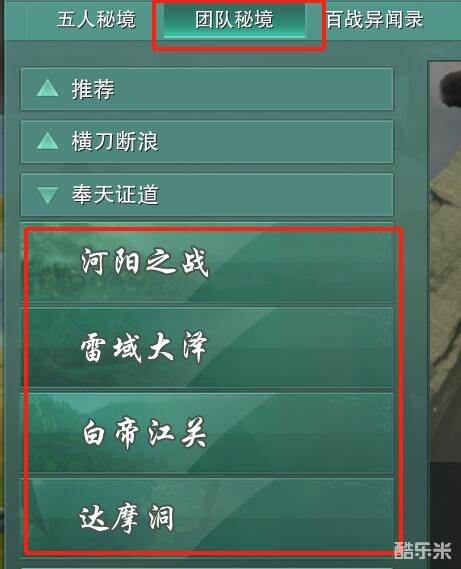The height and width of the screenshot is (569, 461).
Task: Collapse the 奉天证道 category row
Action: (x=207, y=195)
